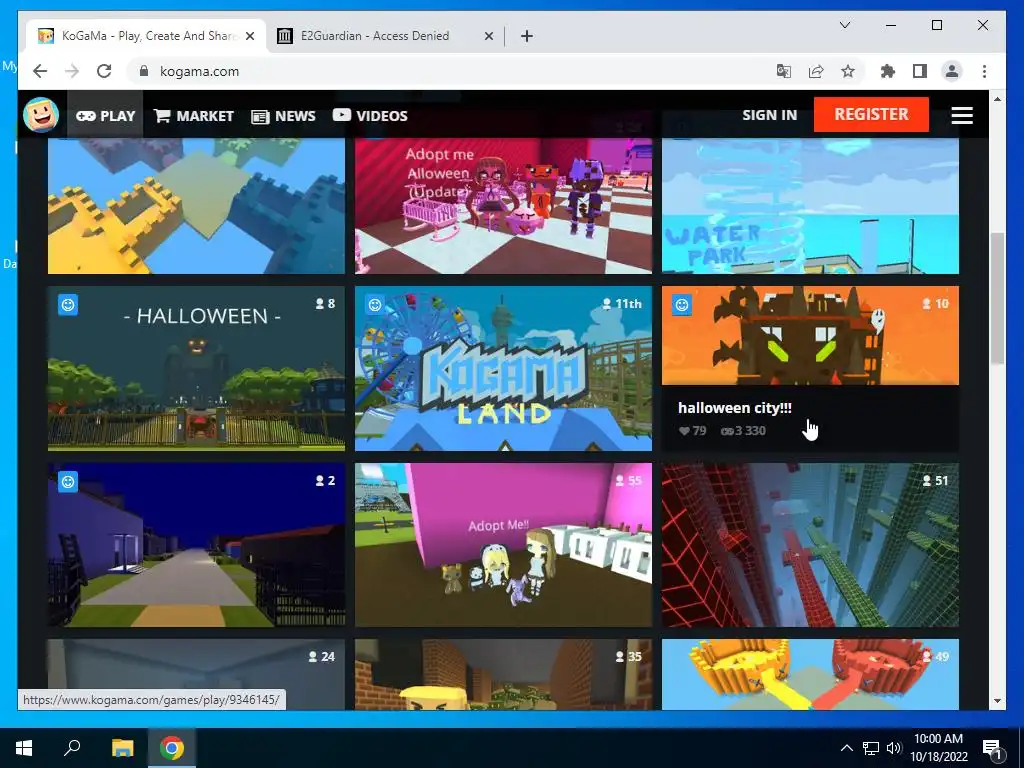The width and height of the screenshot is (1024, 768).
Task: Open Windows taskbar search
Action: pos(72,748)
